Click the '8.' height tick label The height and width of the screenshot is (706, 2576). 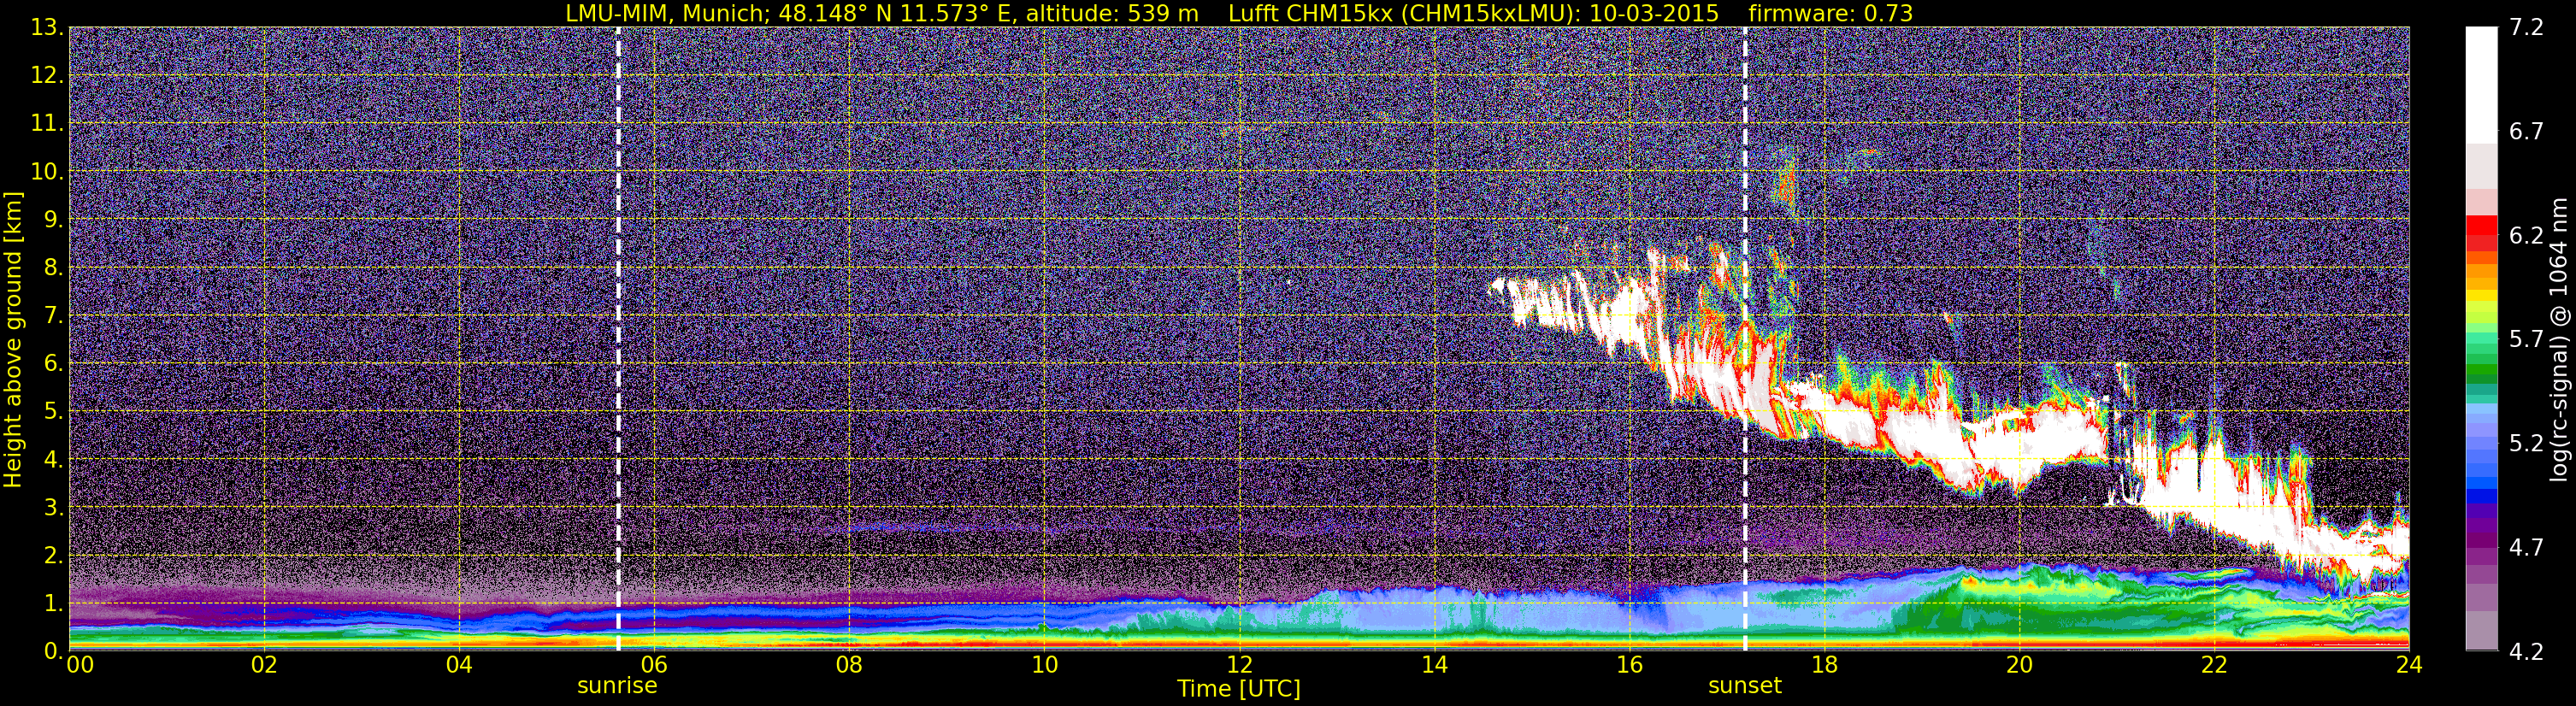click(54, 268)
